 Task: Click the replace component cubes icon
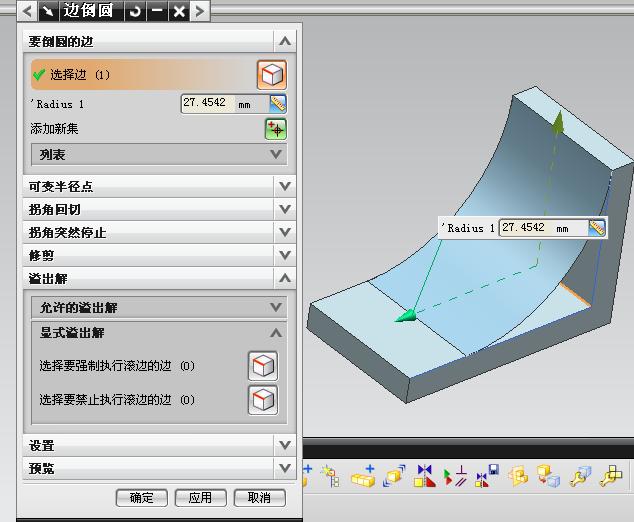pos(548,476)
